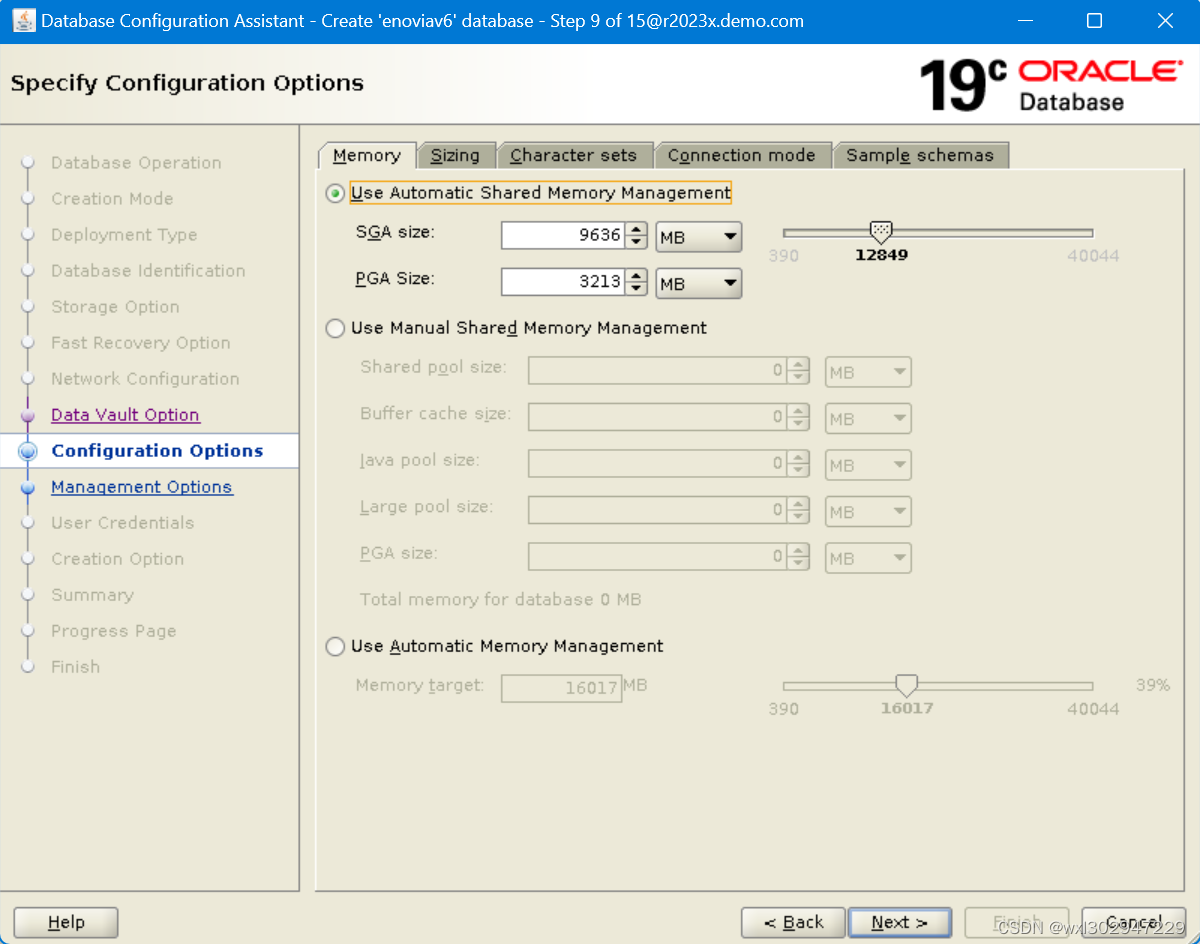Click the Summary step
Viewport: 1200px width, 944px height.
92,595
